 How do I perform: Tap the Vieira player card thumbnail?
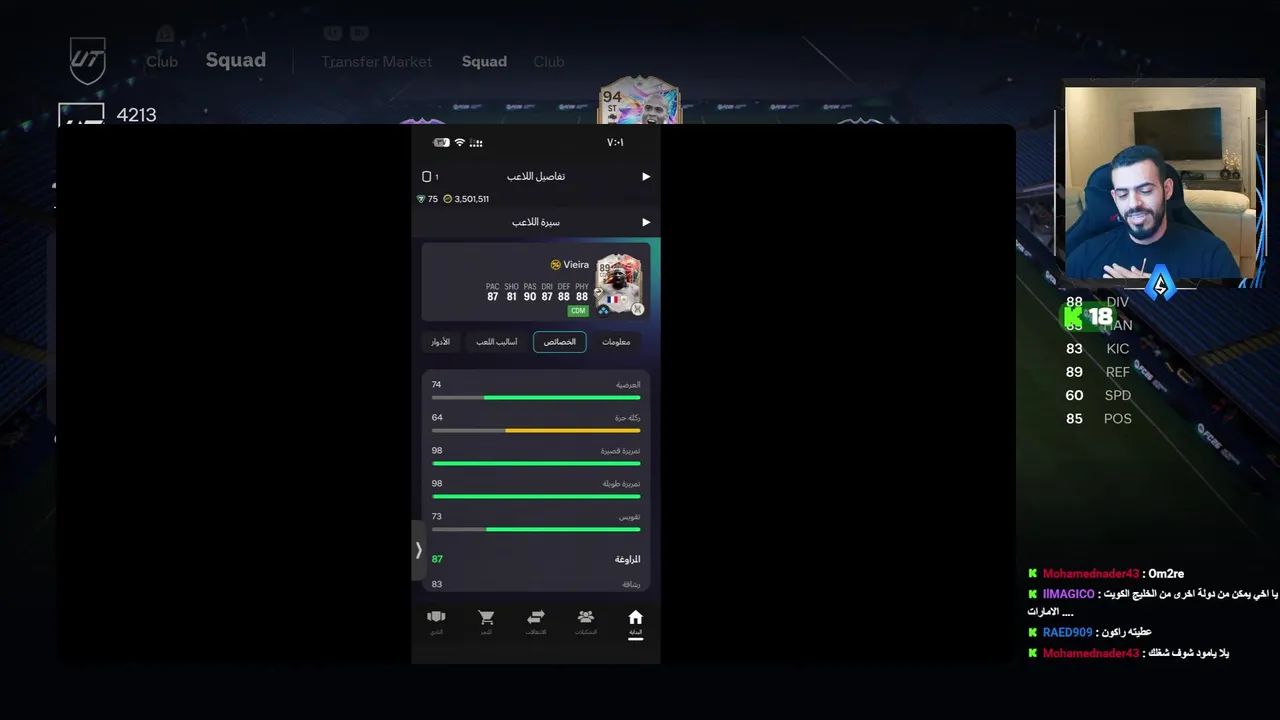(x=619, y=285)
